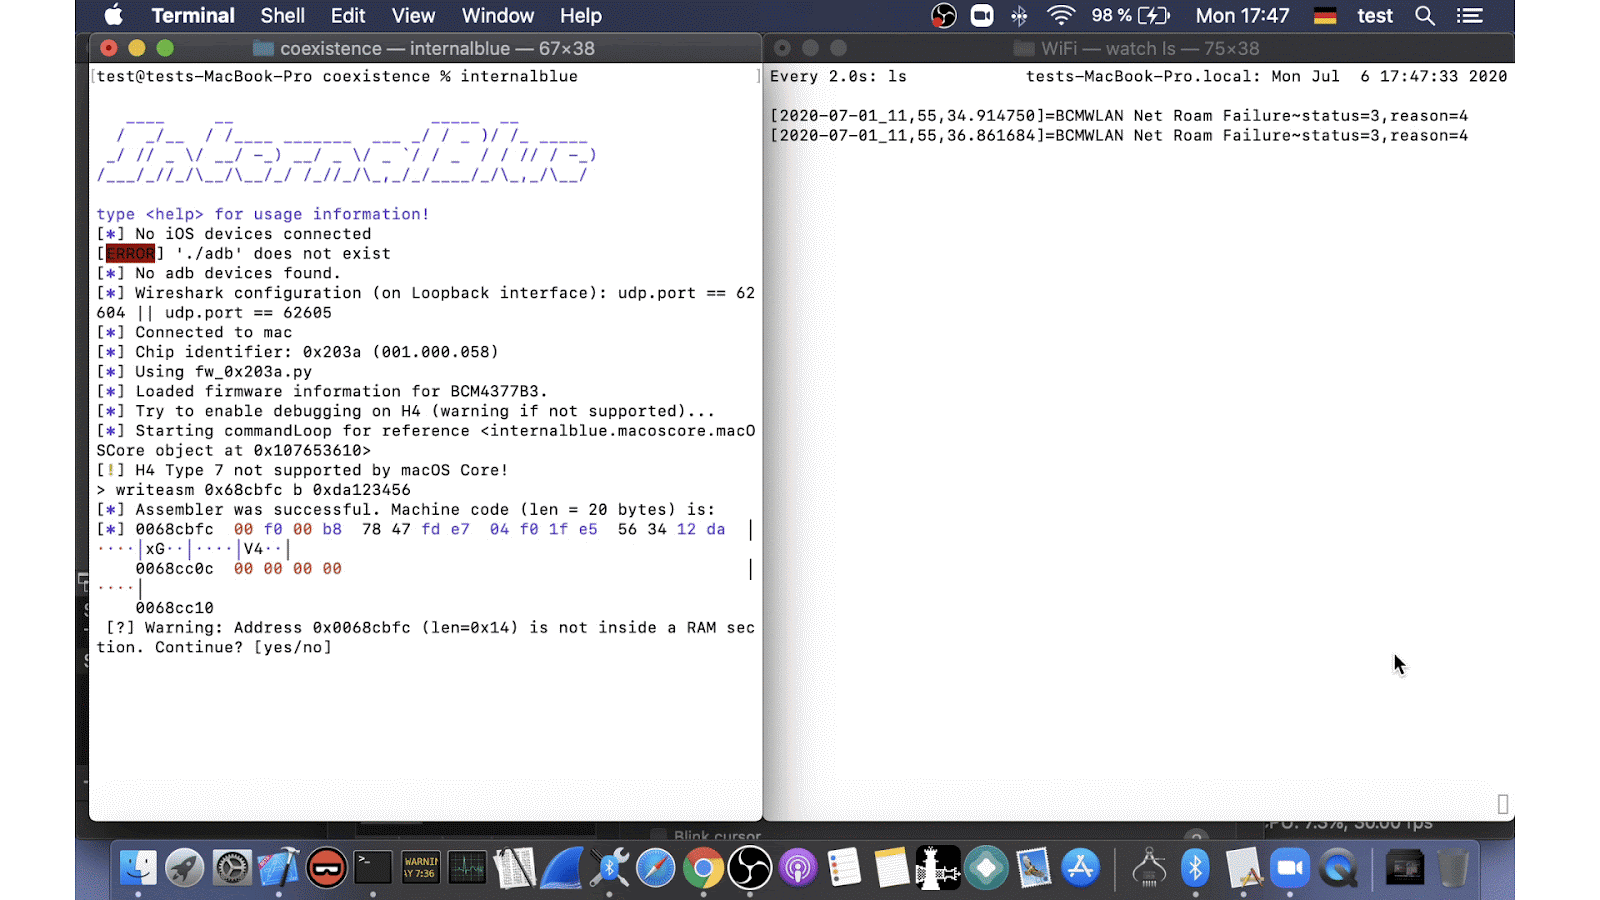The image size is (1600, 900).
Task: Click the 'coexistence — internalblue — 67×38' title
Action: [437, 48]
